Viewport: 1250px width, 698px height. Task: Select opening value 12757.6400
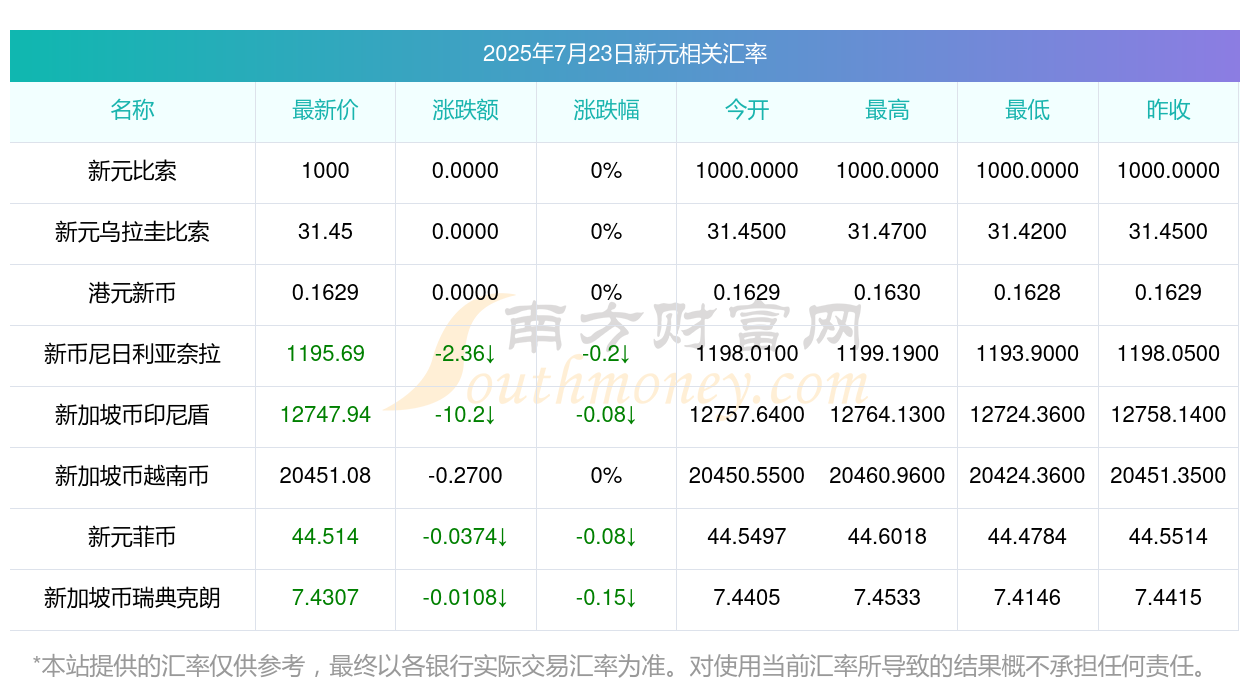coord(747,415)
